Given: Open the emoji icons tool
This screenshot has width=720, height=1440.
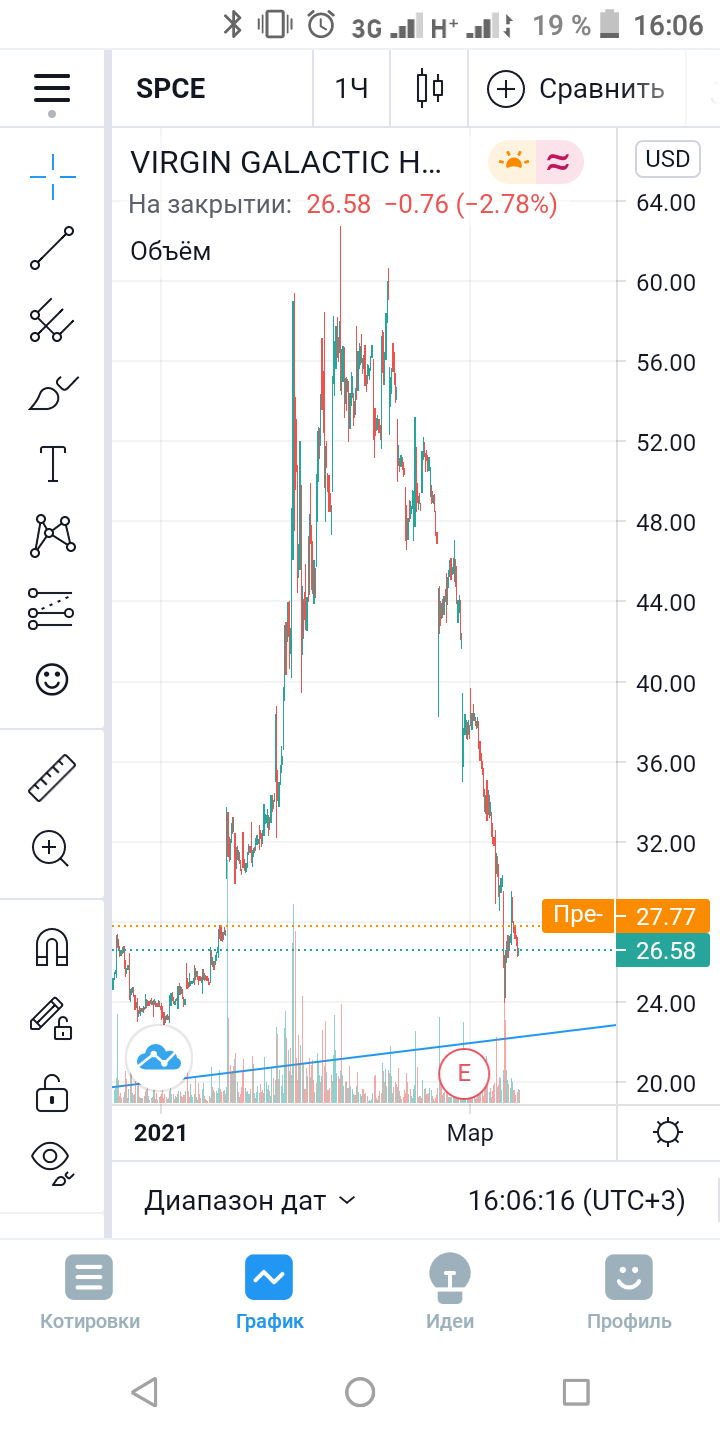Looking at the screenshot, I should click(52, 680).
